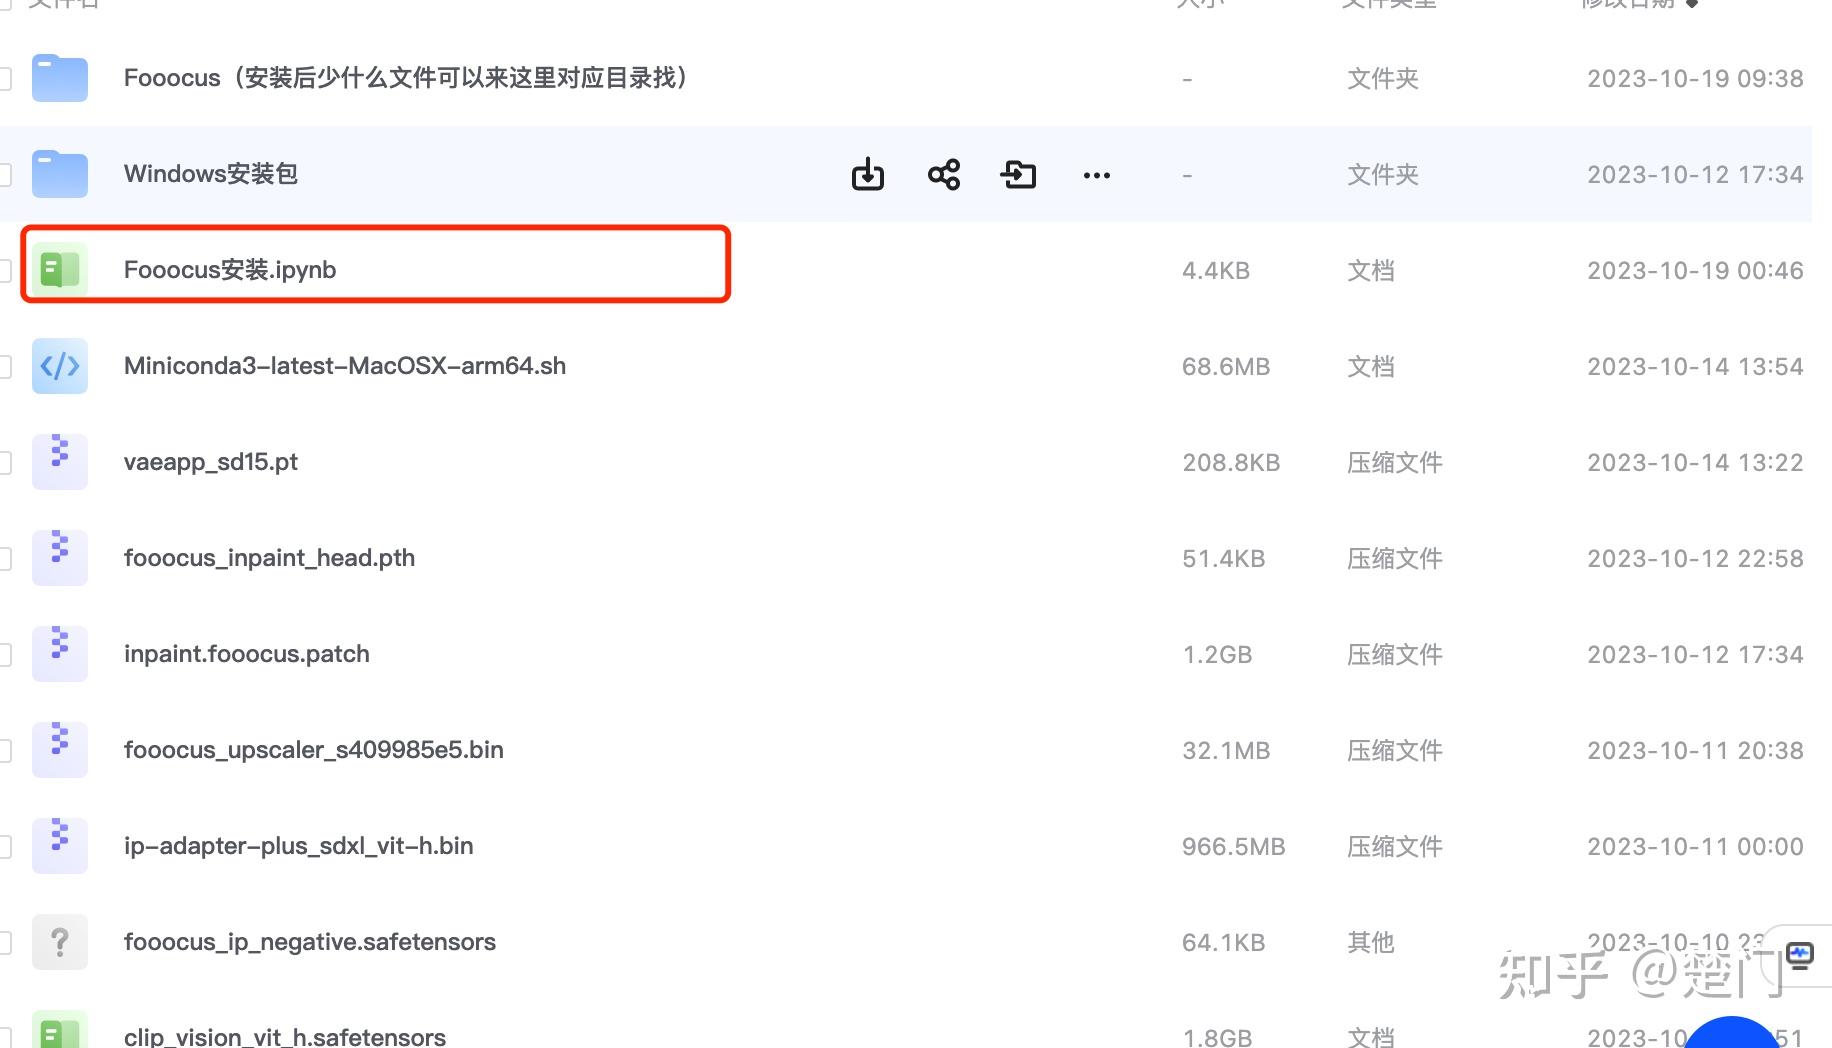Click the green icon beside clip_vision_vit_h.safetensors
Viewport: 1832px width, 1048px height.
[60, 1030]
